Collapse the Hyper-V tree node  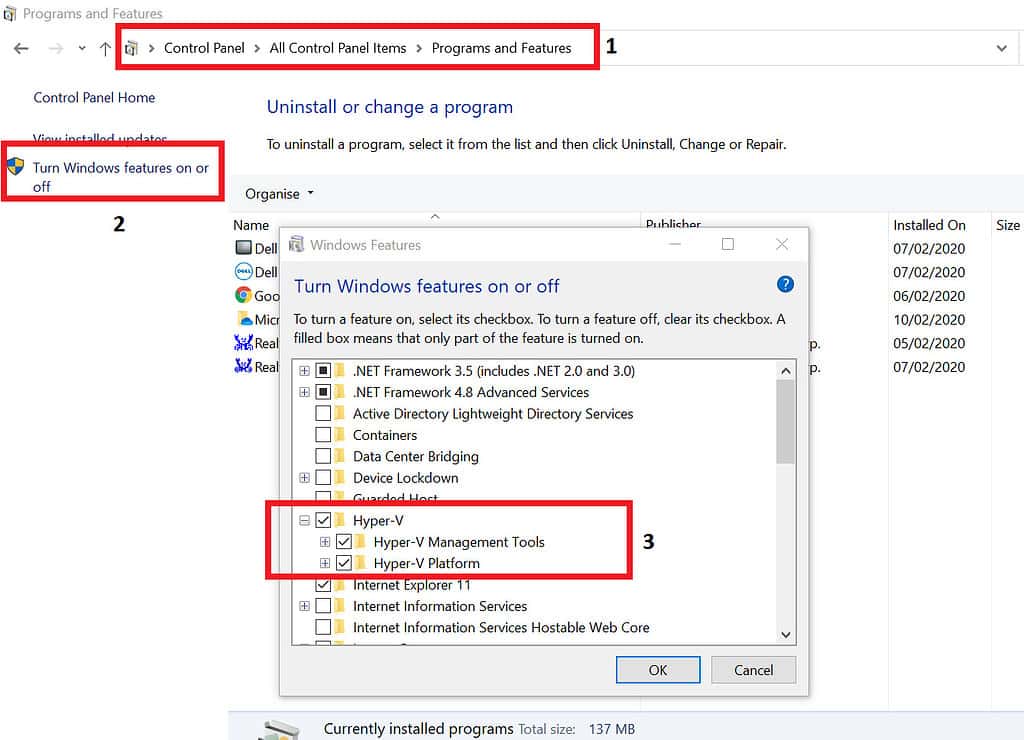pyautogui.click(x=304, y=521)
